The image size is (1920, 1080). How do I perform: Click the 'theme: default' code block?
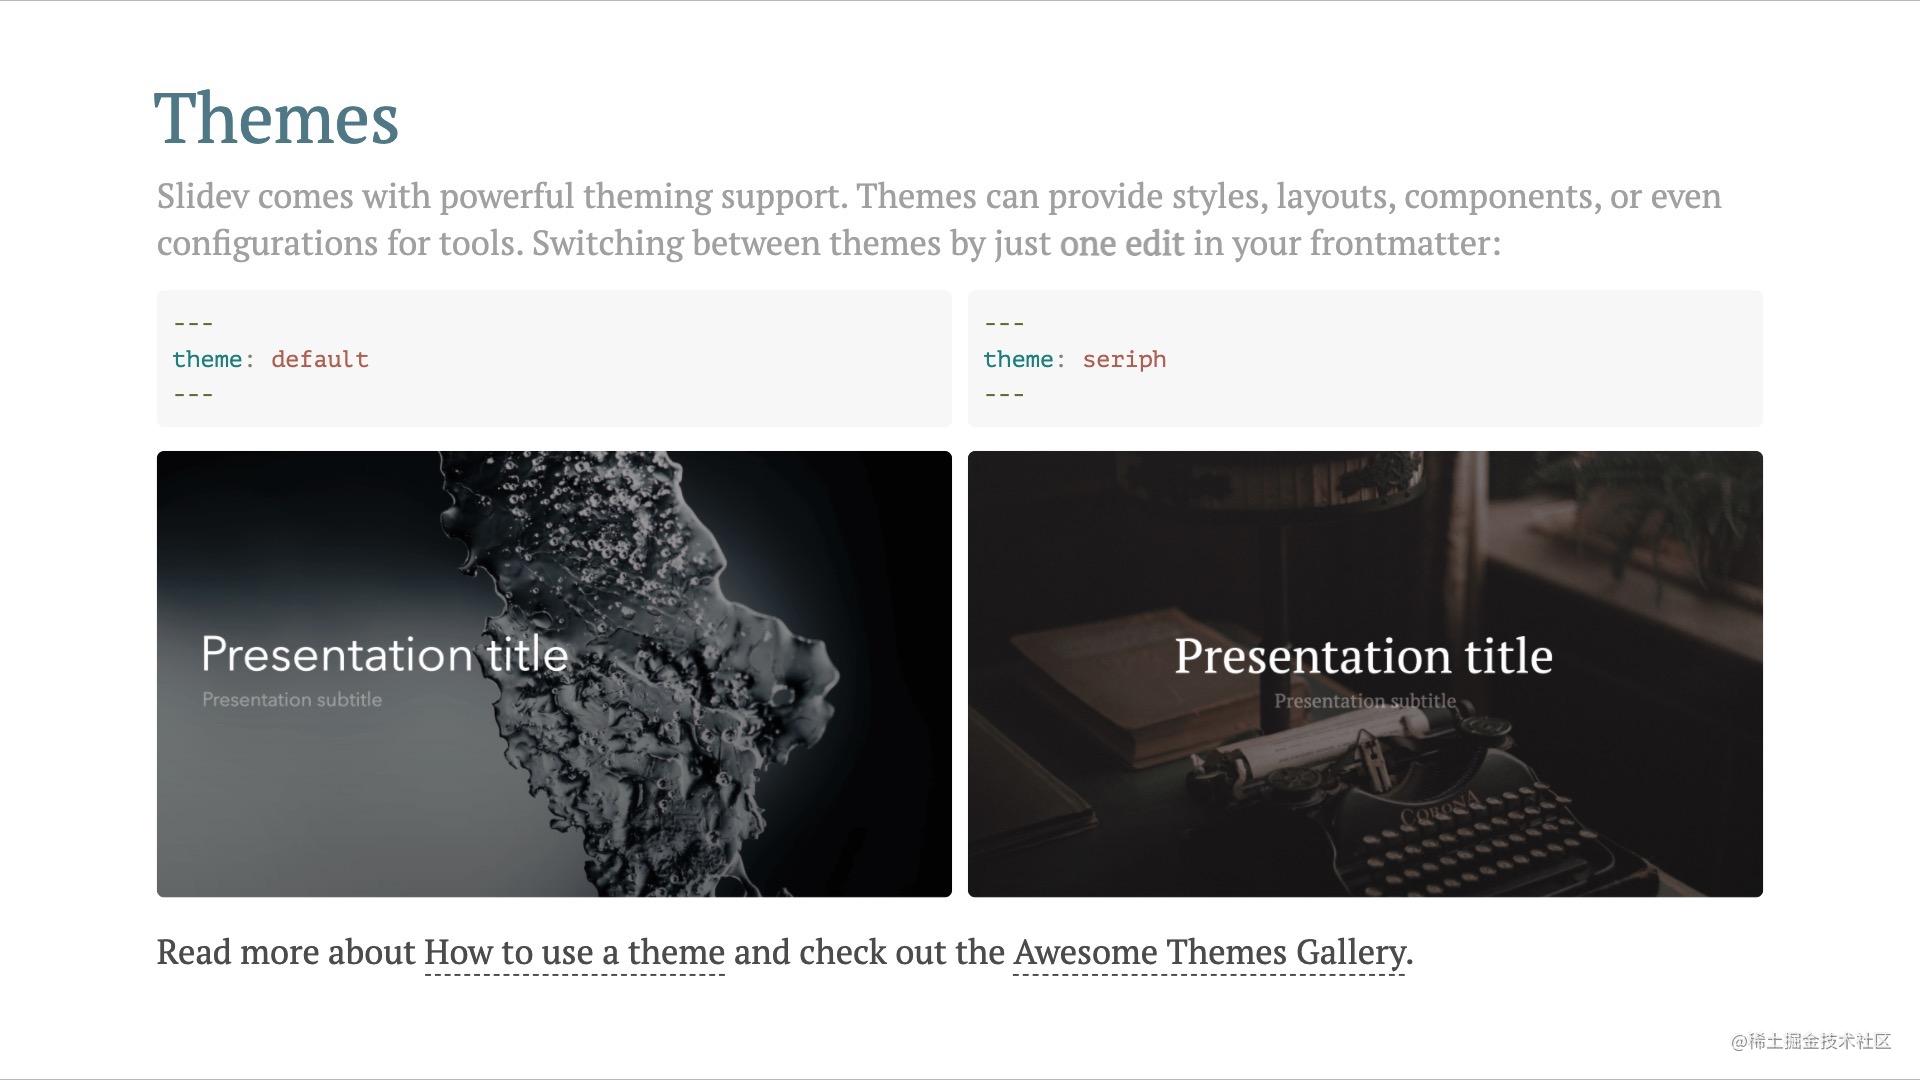554,359
